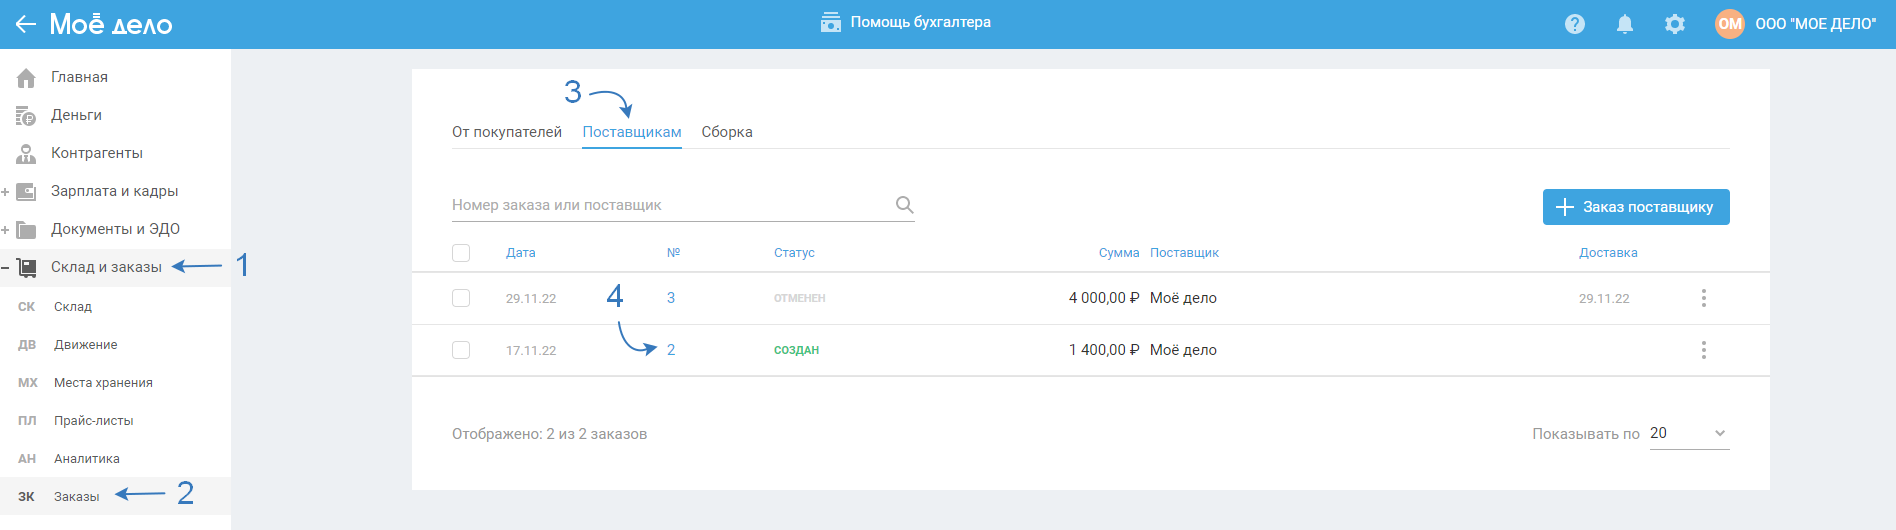Open notifications bell icon

[1625, 24]
